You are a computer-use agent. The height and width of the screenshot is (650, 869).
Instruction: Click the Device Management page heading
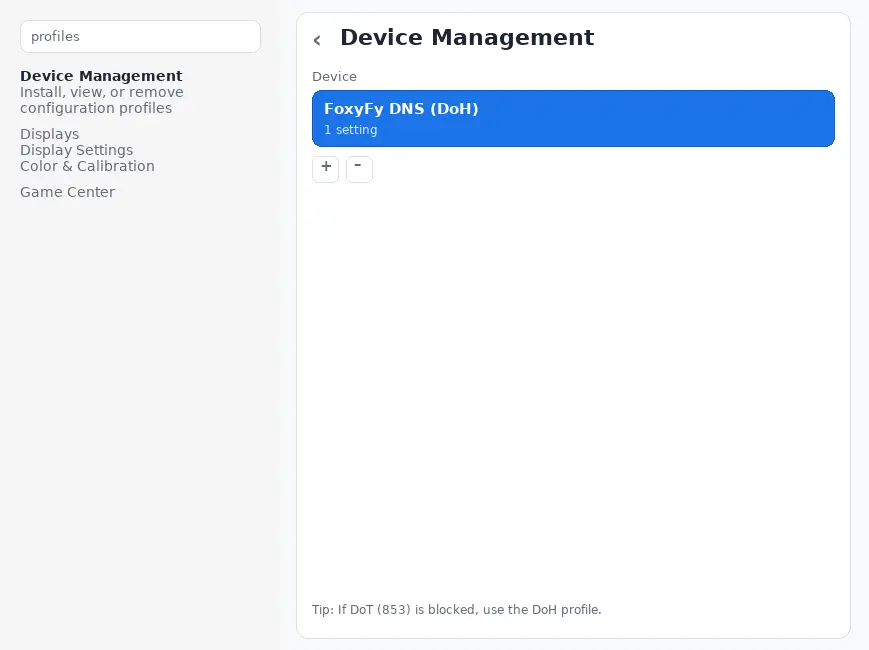coord(467,38)
